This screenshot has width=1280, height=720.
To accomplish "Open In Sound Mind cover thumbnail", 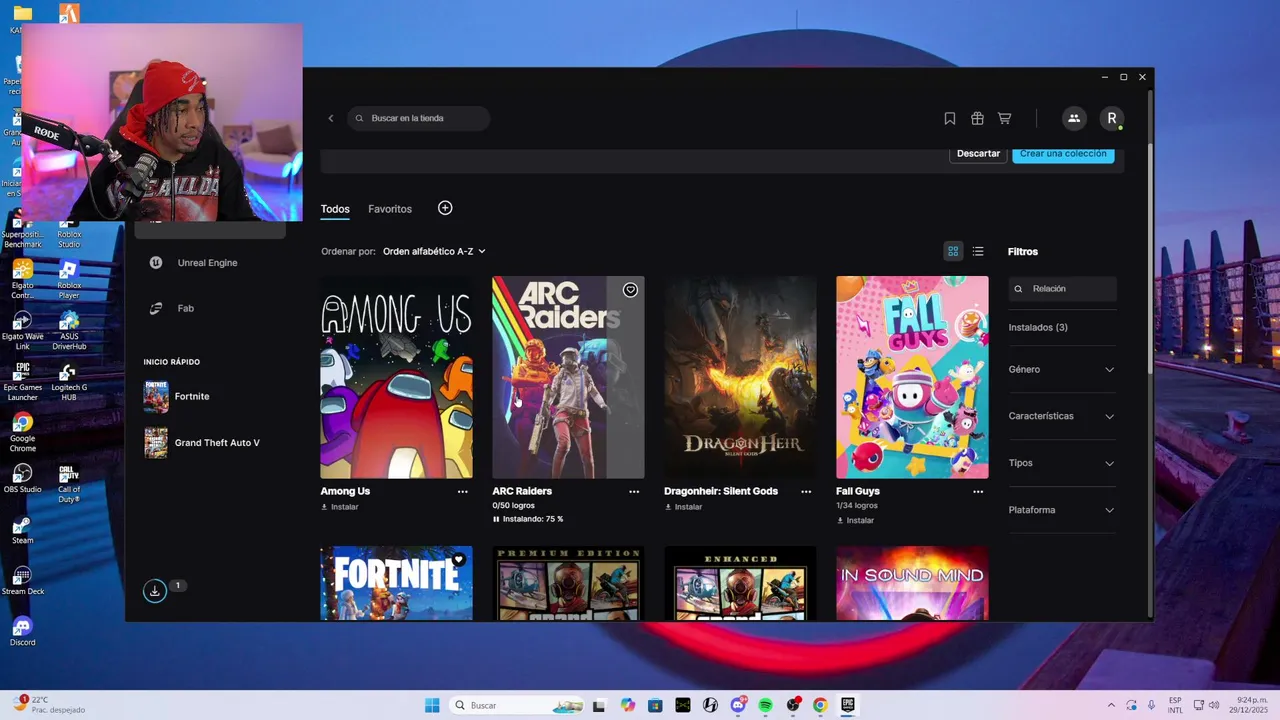I will pyautogui.click(x=912, y=583).
